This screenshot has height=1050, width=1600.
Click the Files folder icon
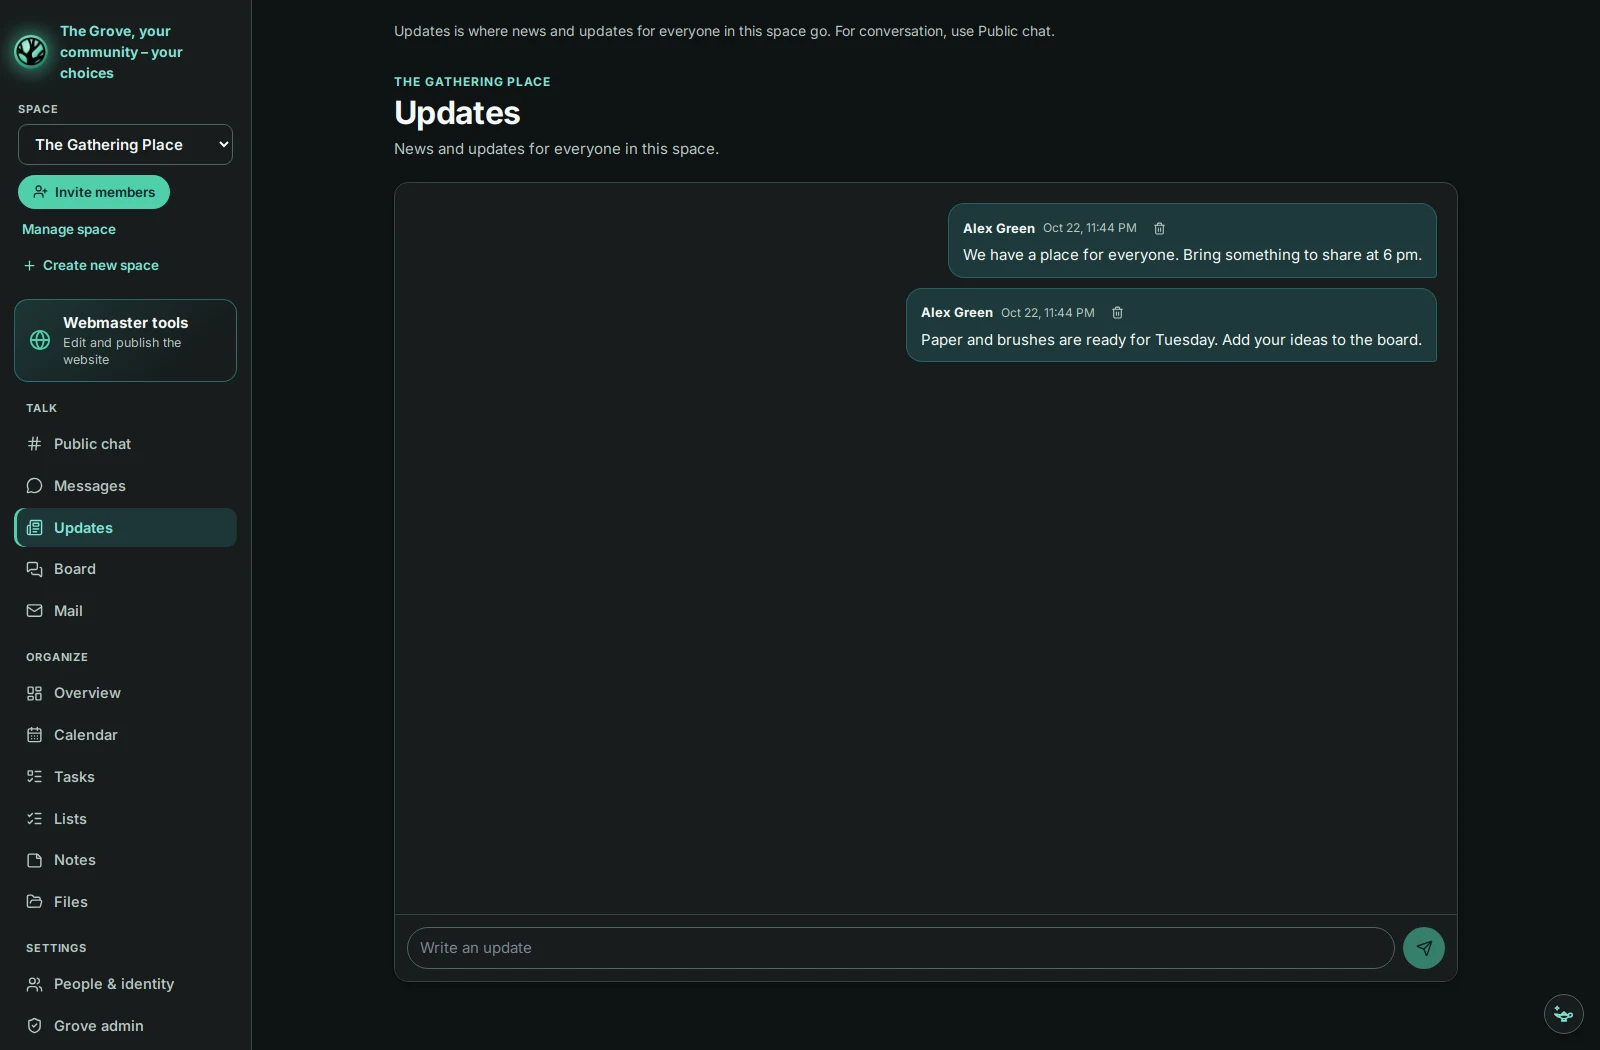coord(34,902)
